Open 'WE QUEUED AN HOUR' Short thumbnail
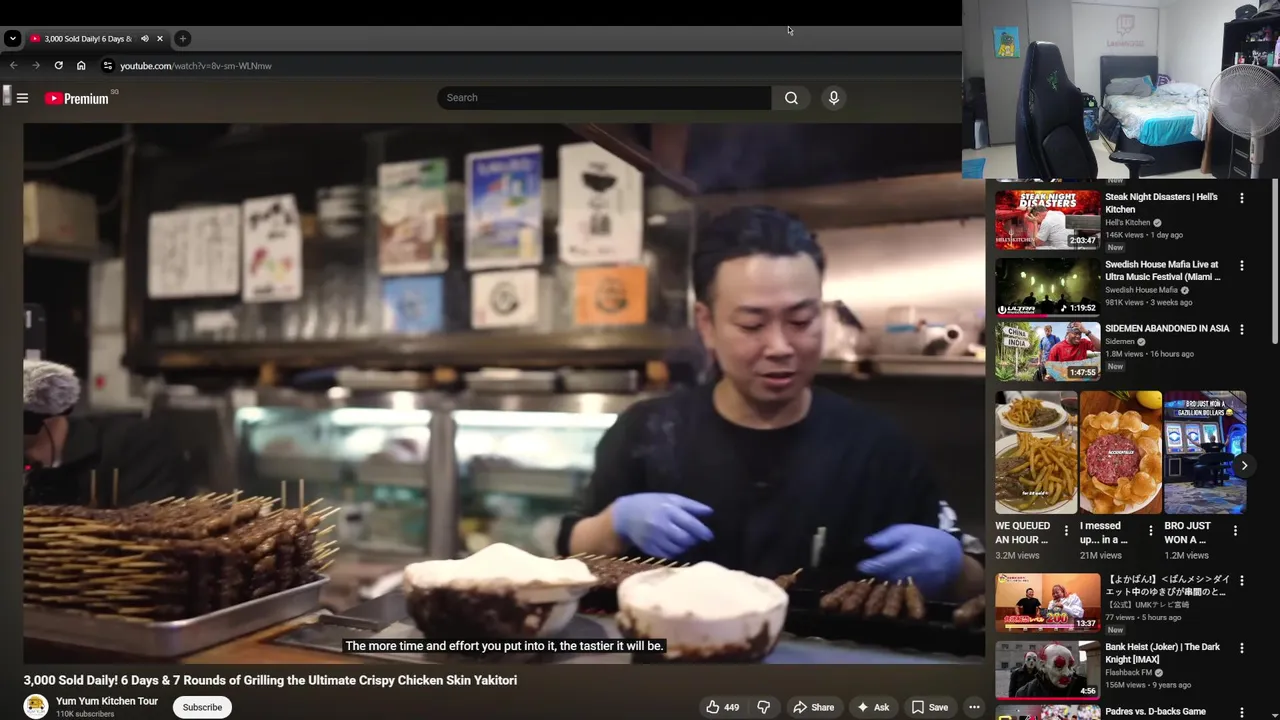1280x720 pixels. click(x=1036, y=452)
